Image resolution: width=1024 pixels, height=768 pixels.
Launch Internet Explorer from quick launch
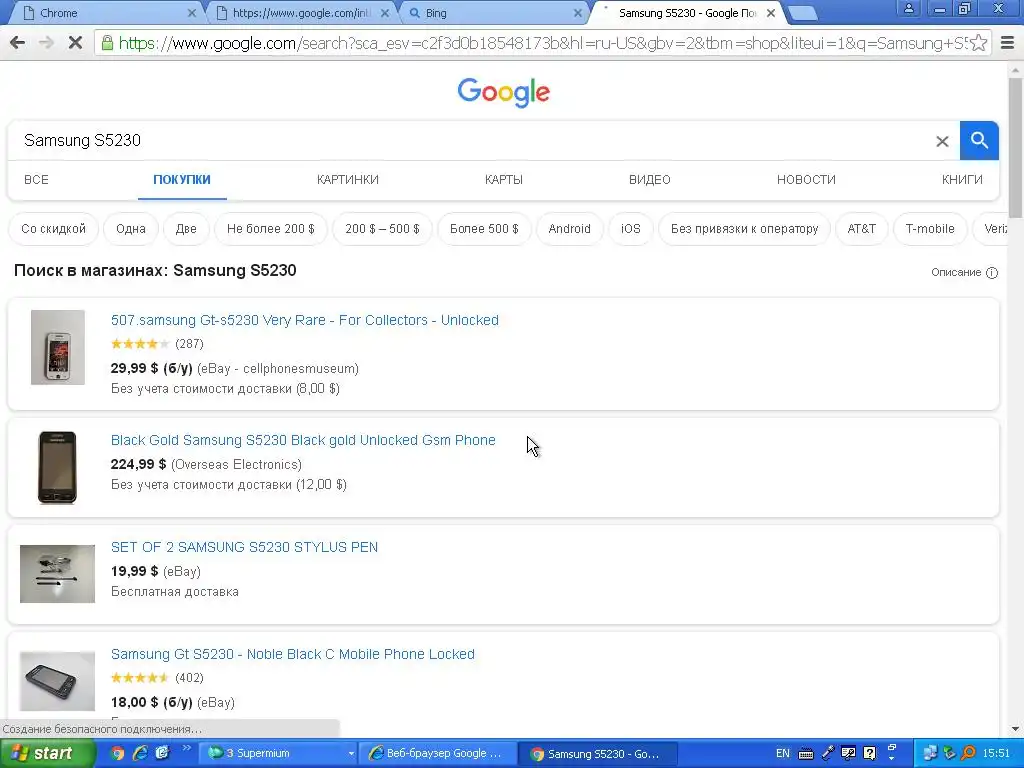click(140, 754)
